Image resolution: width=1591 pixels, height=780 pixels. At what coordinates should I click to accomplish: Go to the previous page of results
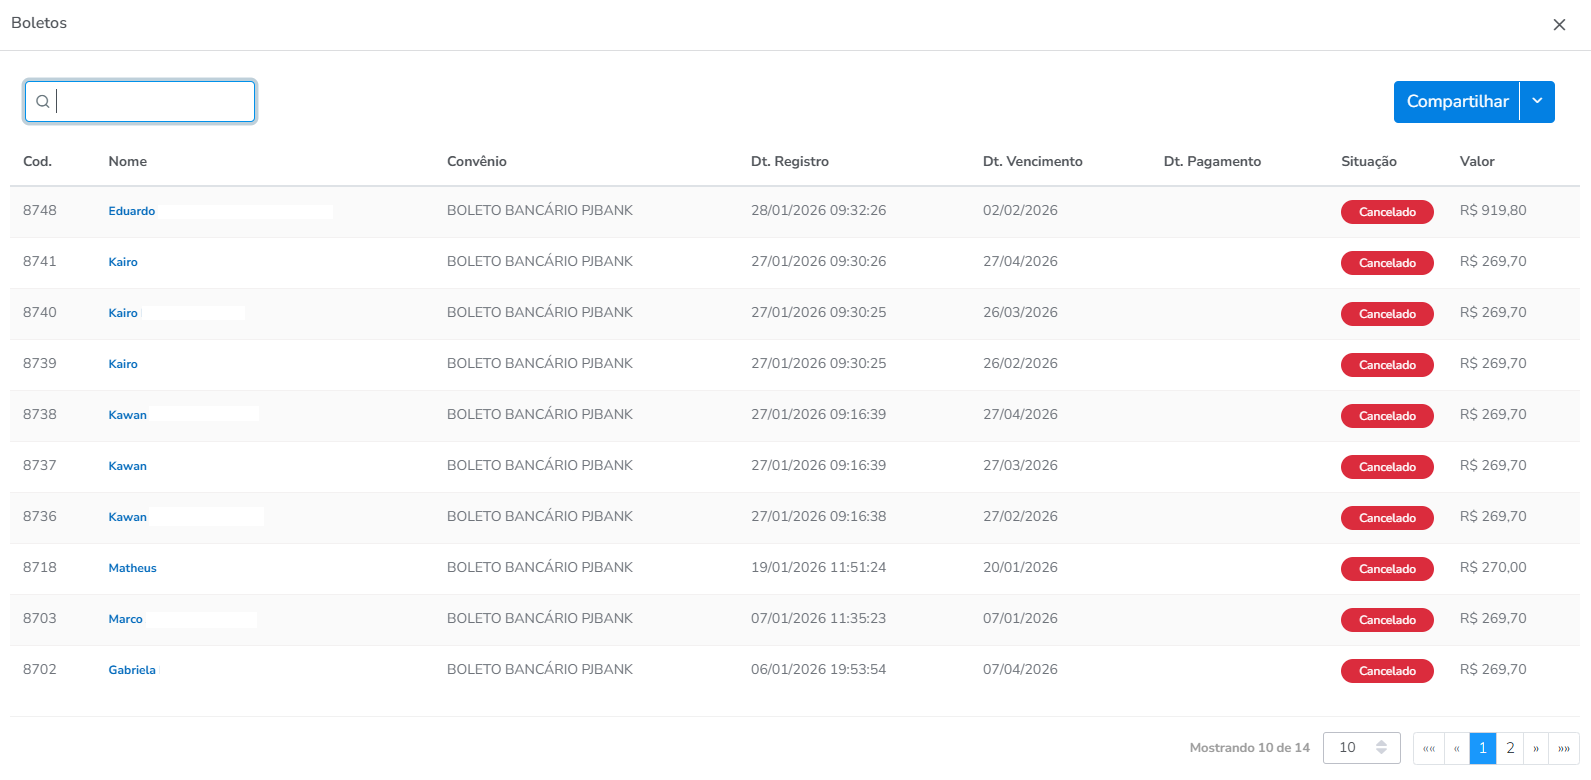[x=1456, y=748]
